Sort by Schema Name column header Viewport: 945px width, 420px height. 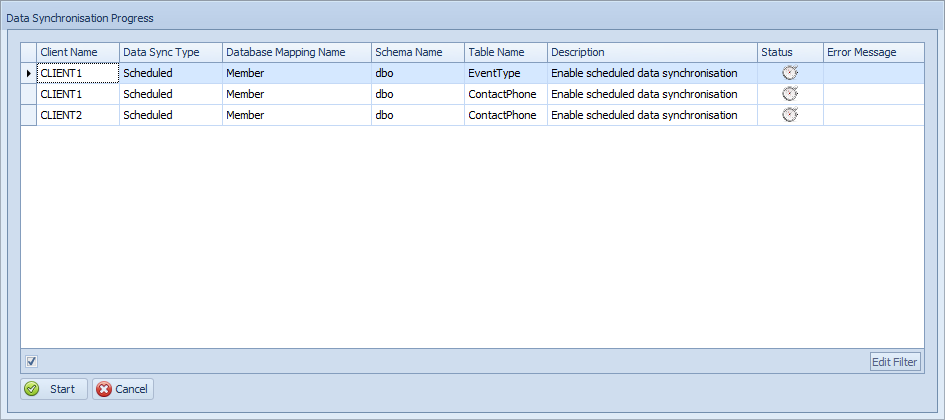418,52
